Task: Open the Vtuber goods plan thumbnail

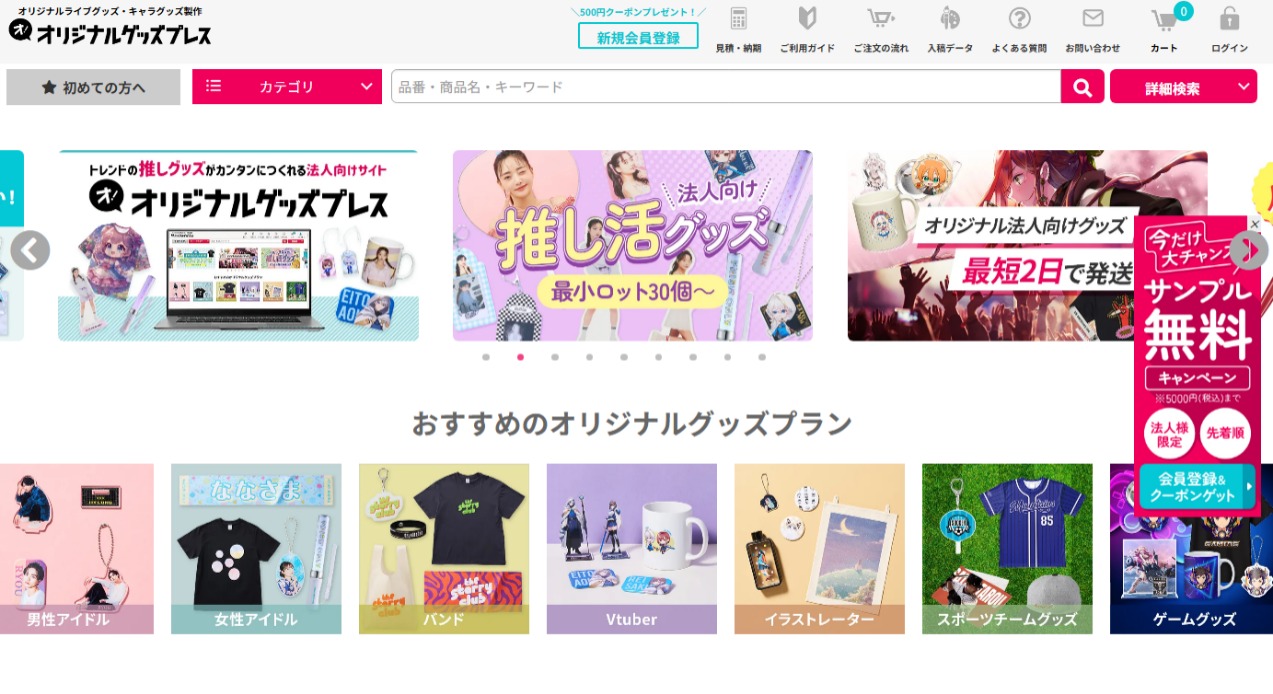Action: (x=632, y=548)
